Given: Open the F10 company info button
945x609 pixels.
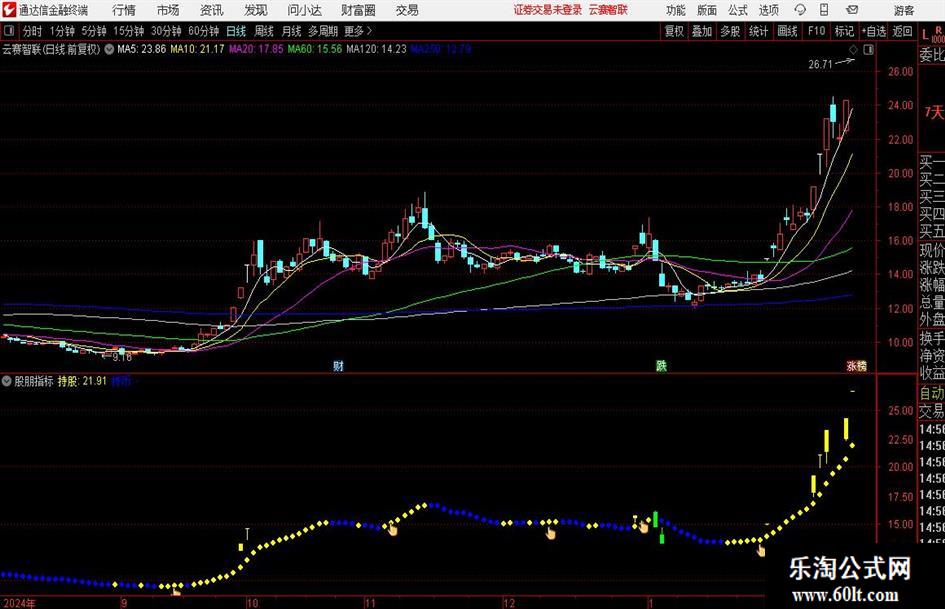Looking at the screenshot, I should pos(816,31).
